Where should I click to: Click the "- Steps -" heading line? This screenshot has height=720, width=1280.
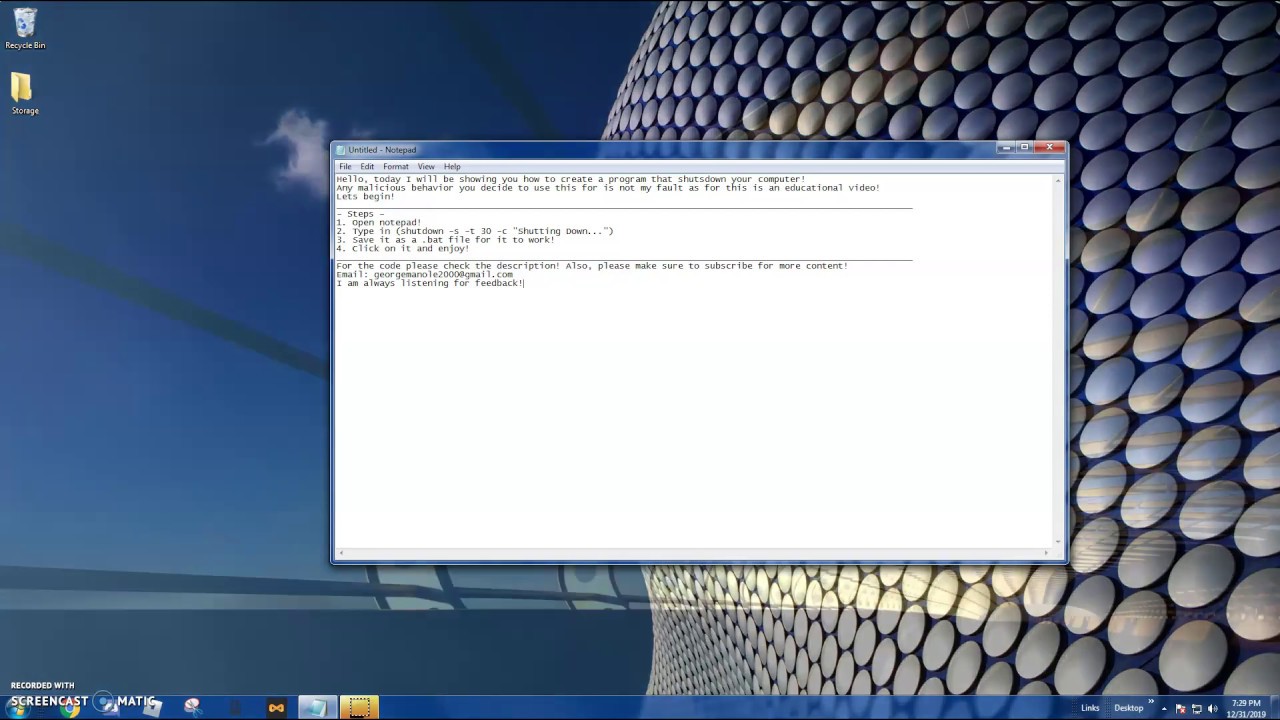pos(360,214)
